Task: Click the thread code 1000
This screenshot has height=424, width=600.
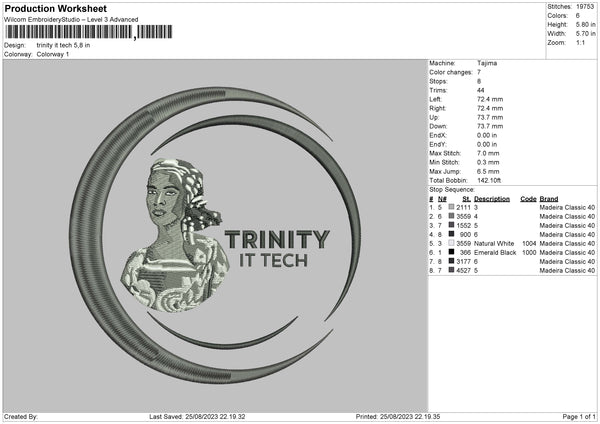Action: coord(529,253)
